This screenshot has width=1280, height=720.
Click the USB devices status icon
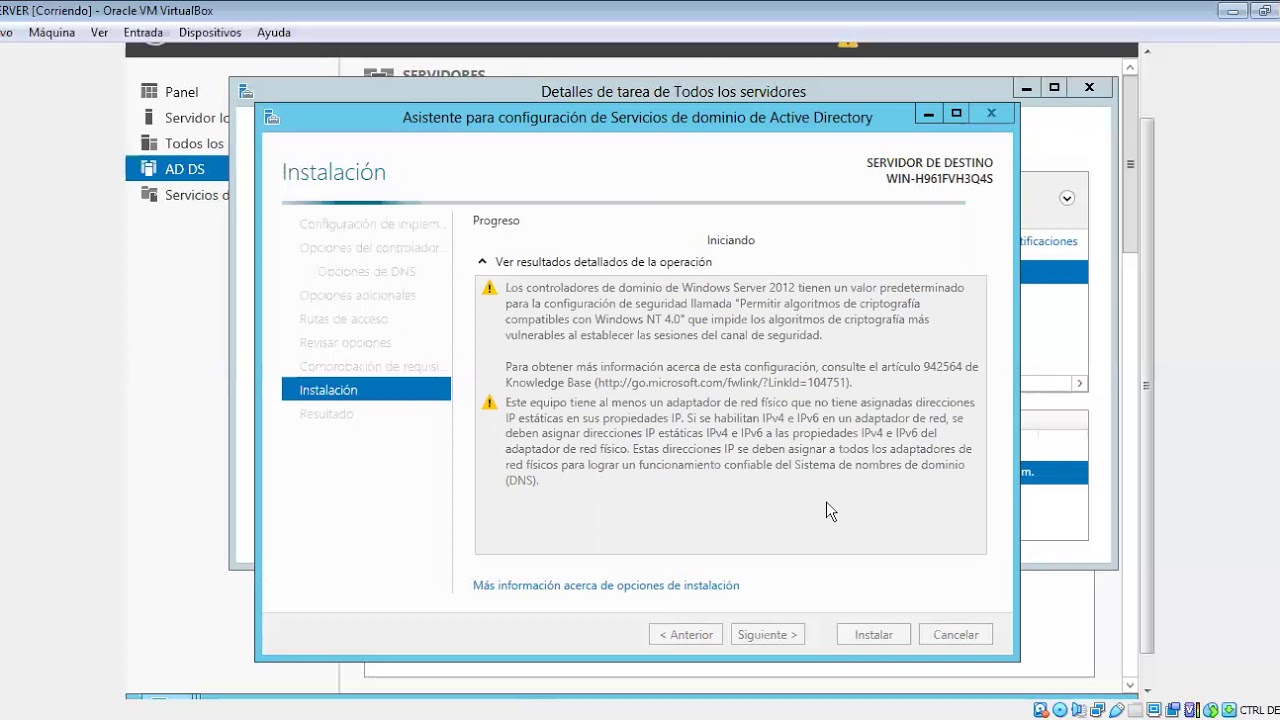[1116, 710]
